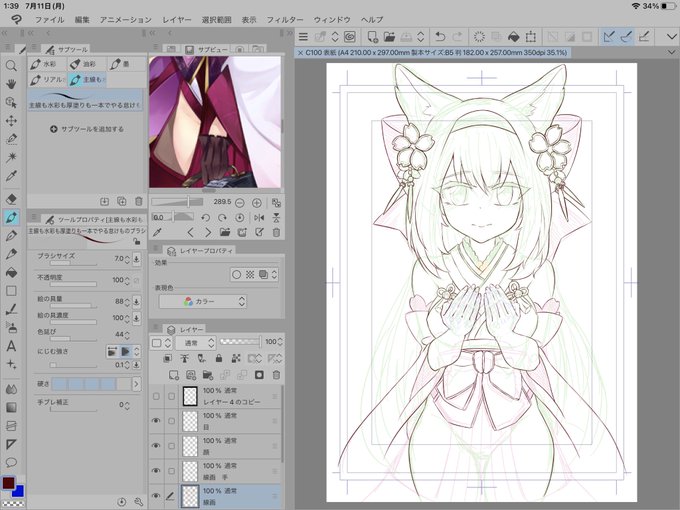Image resolution: width=680 pixels, height=510 pixels.
Task: Toggle visibility of layer 線画 手
Action: 156,471
